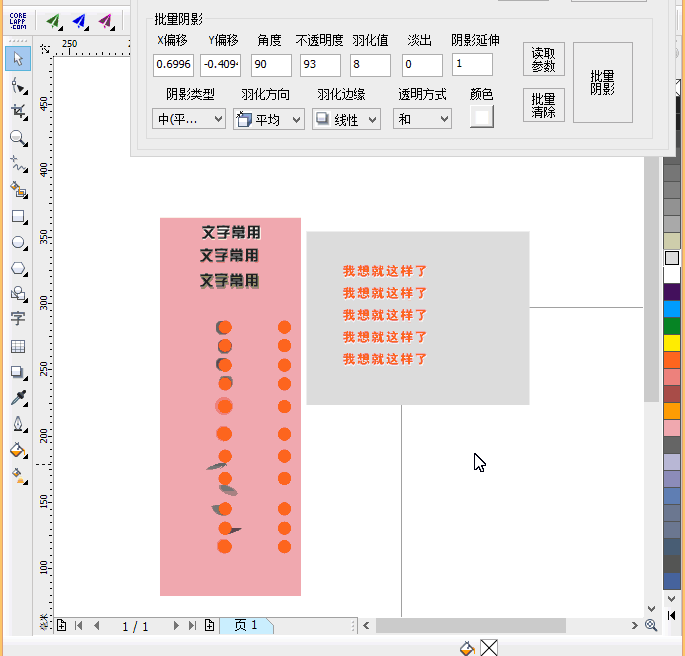Click the X偏移 input field
Screen dimensions: 685x656
[173, 65]
